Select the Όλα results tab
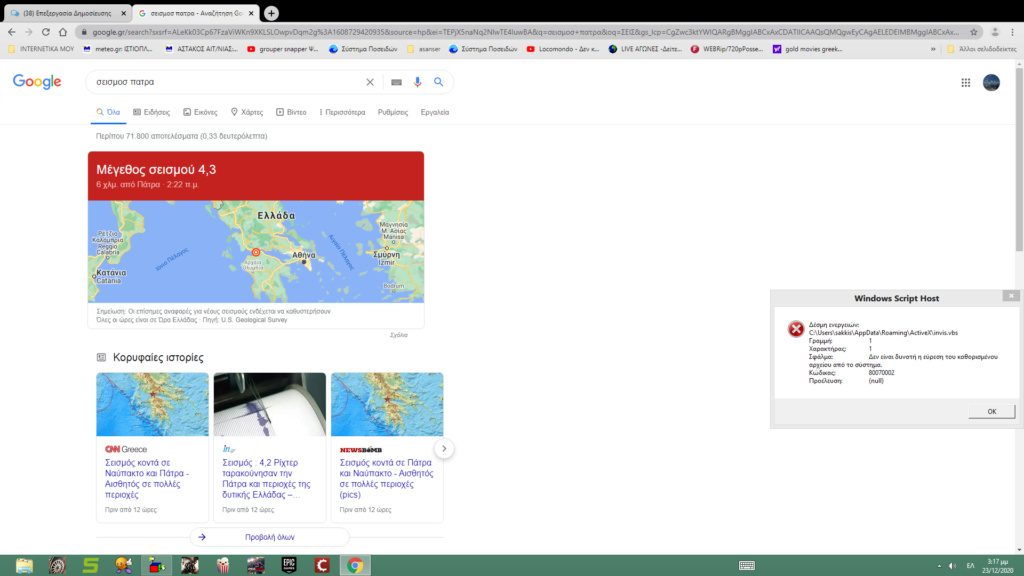The height and width of the screenshot is (576, 1024). coord(108,112)
